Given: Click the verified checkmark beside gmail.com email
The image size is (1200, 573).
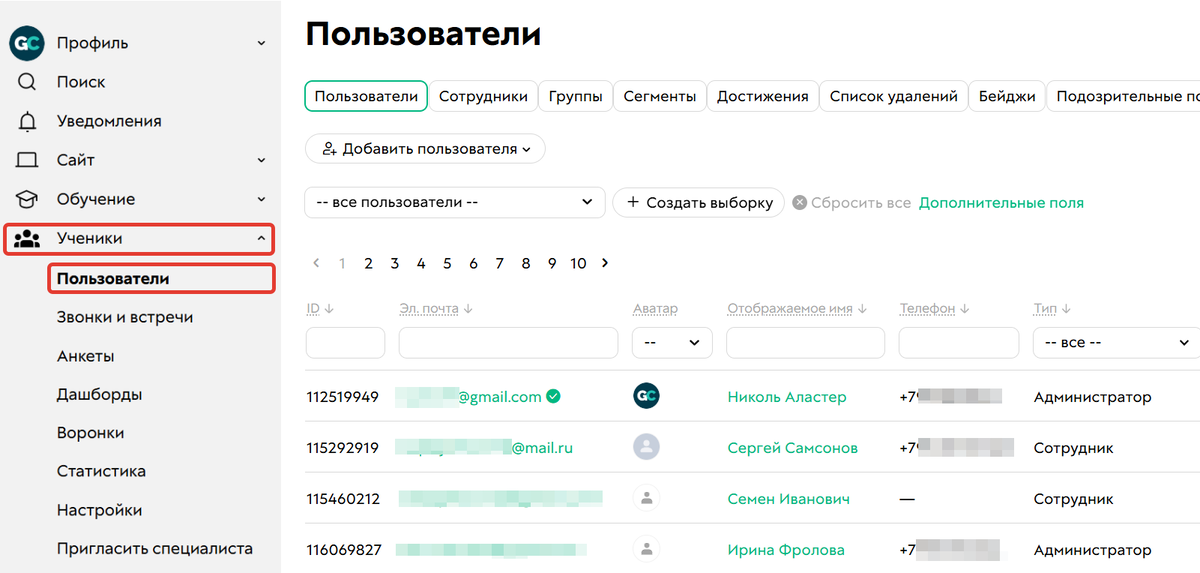Looking at the screenshot, I should (553, 396).
